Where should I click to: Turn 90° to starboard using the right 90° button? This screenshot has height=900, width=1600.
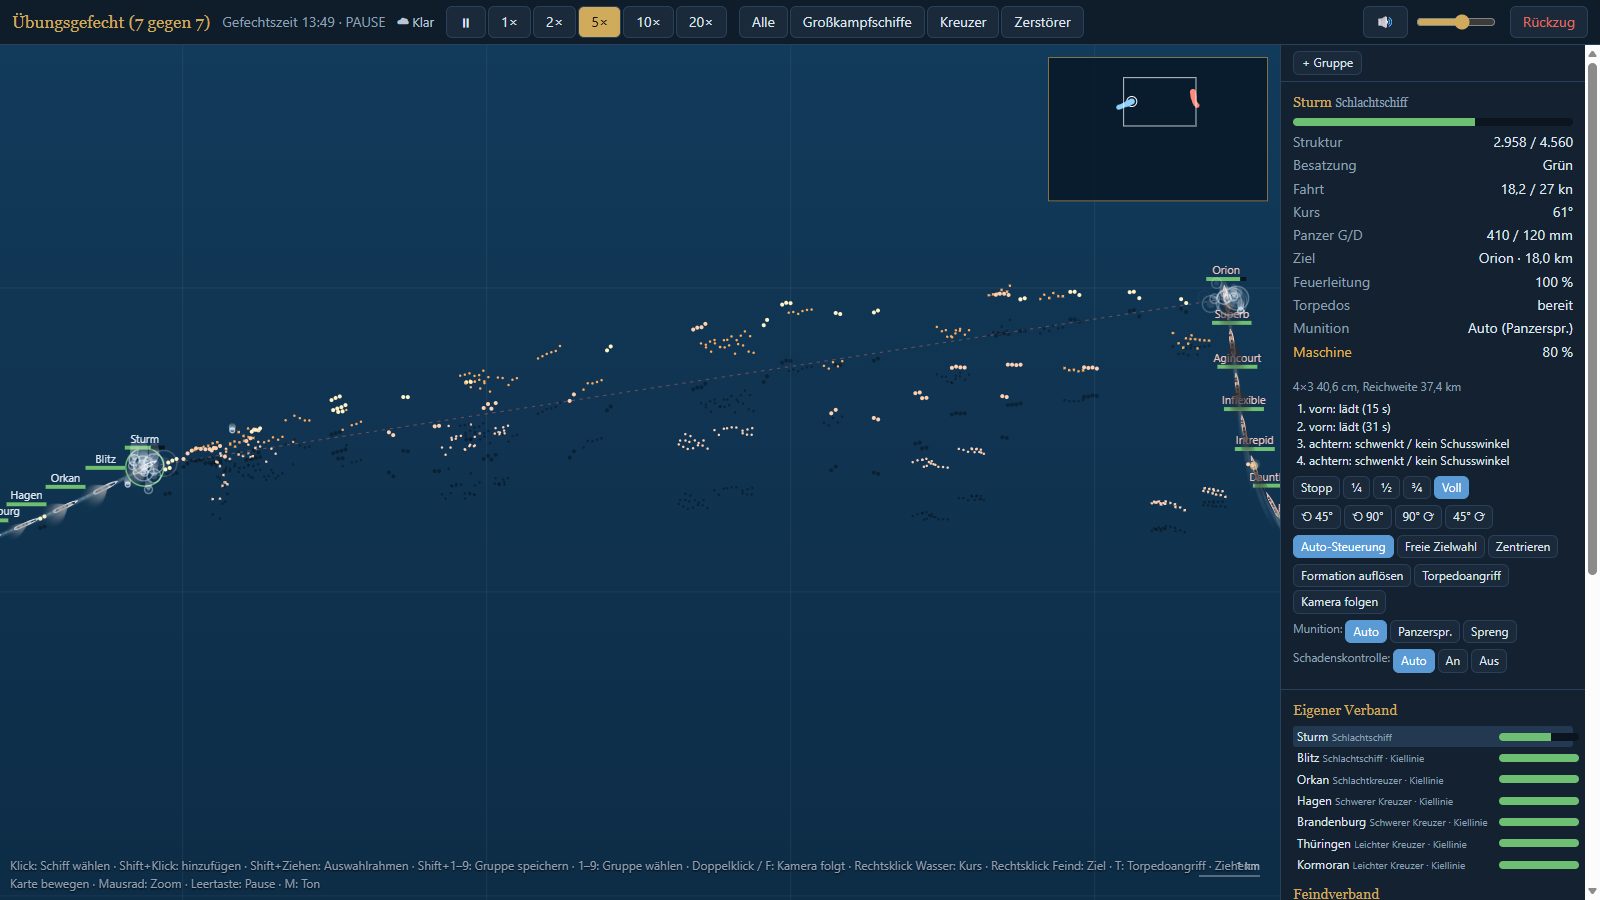(x=1418, y=517)
